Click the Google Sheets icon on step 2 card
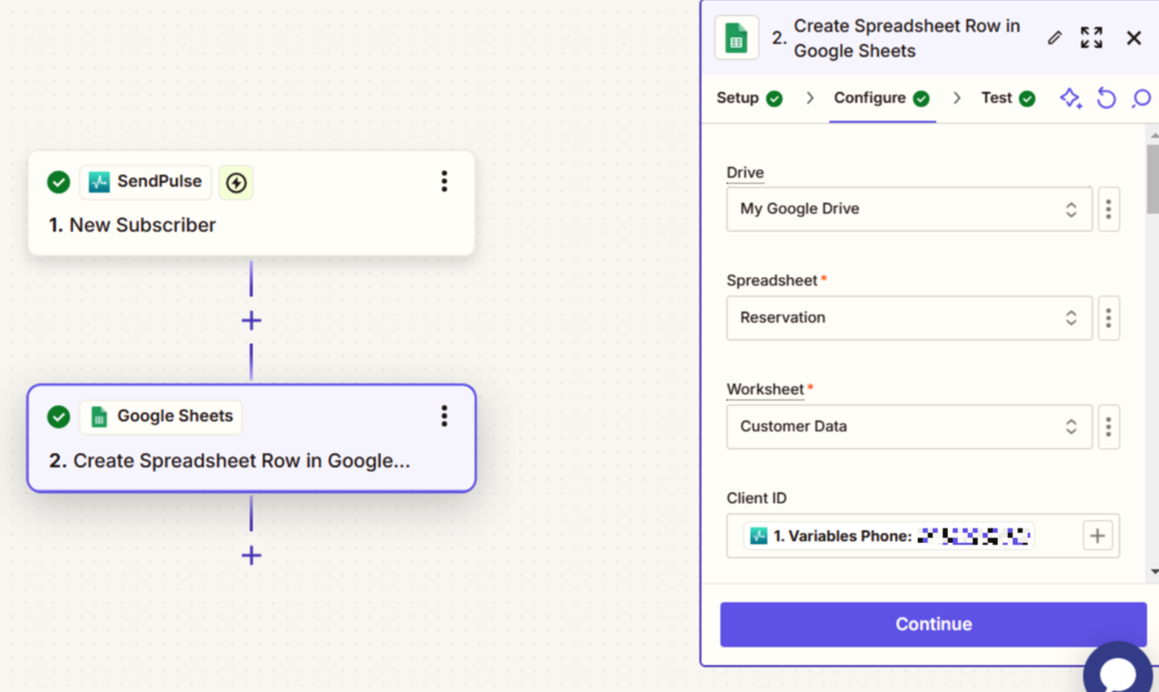 tap(99, 417)
